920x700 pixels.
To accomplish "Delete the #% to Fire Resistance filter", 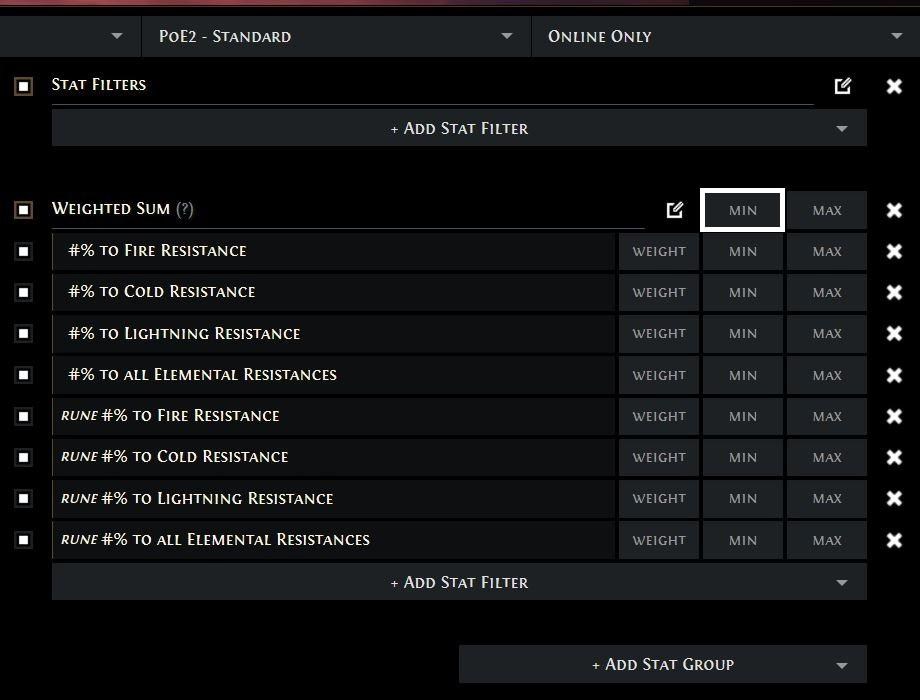I will [894, 251].
